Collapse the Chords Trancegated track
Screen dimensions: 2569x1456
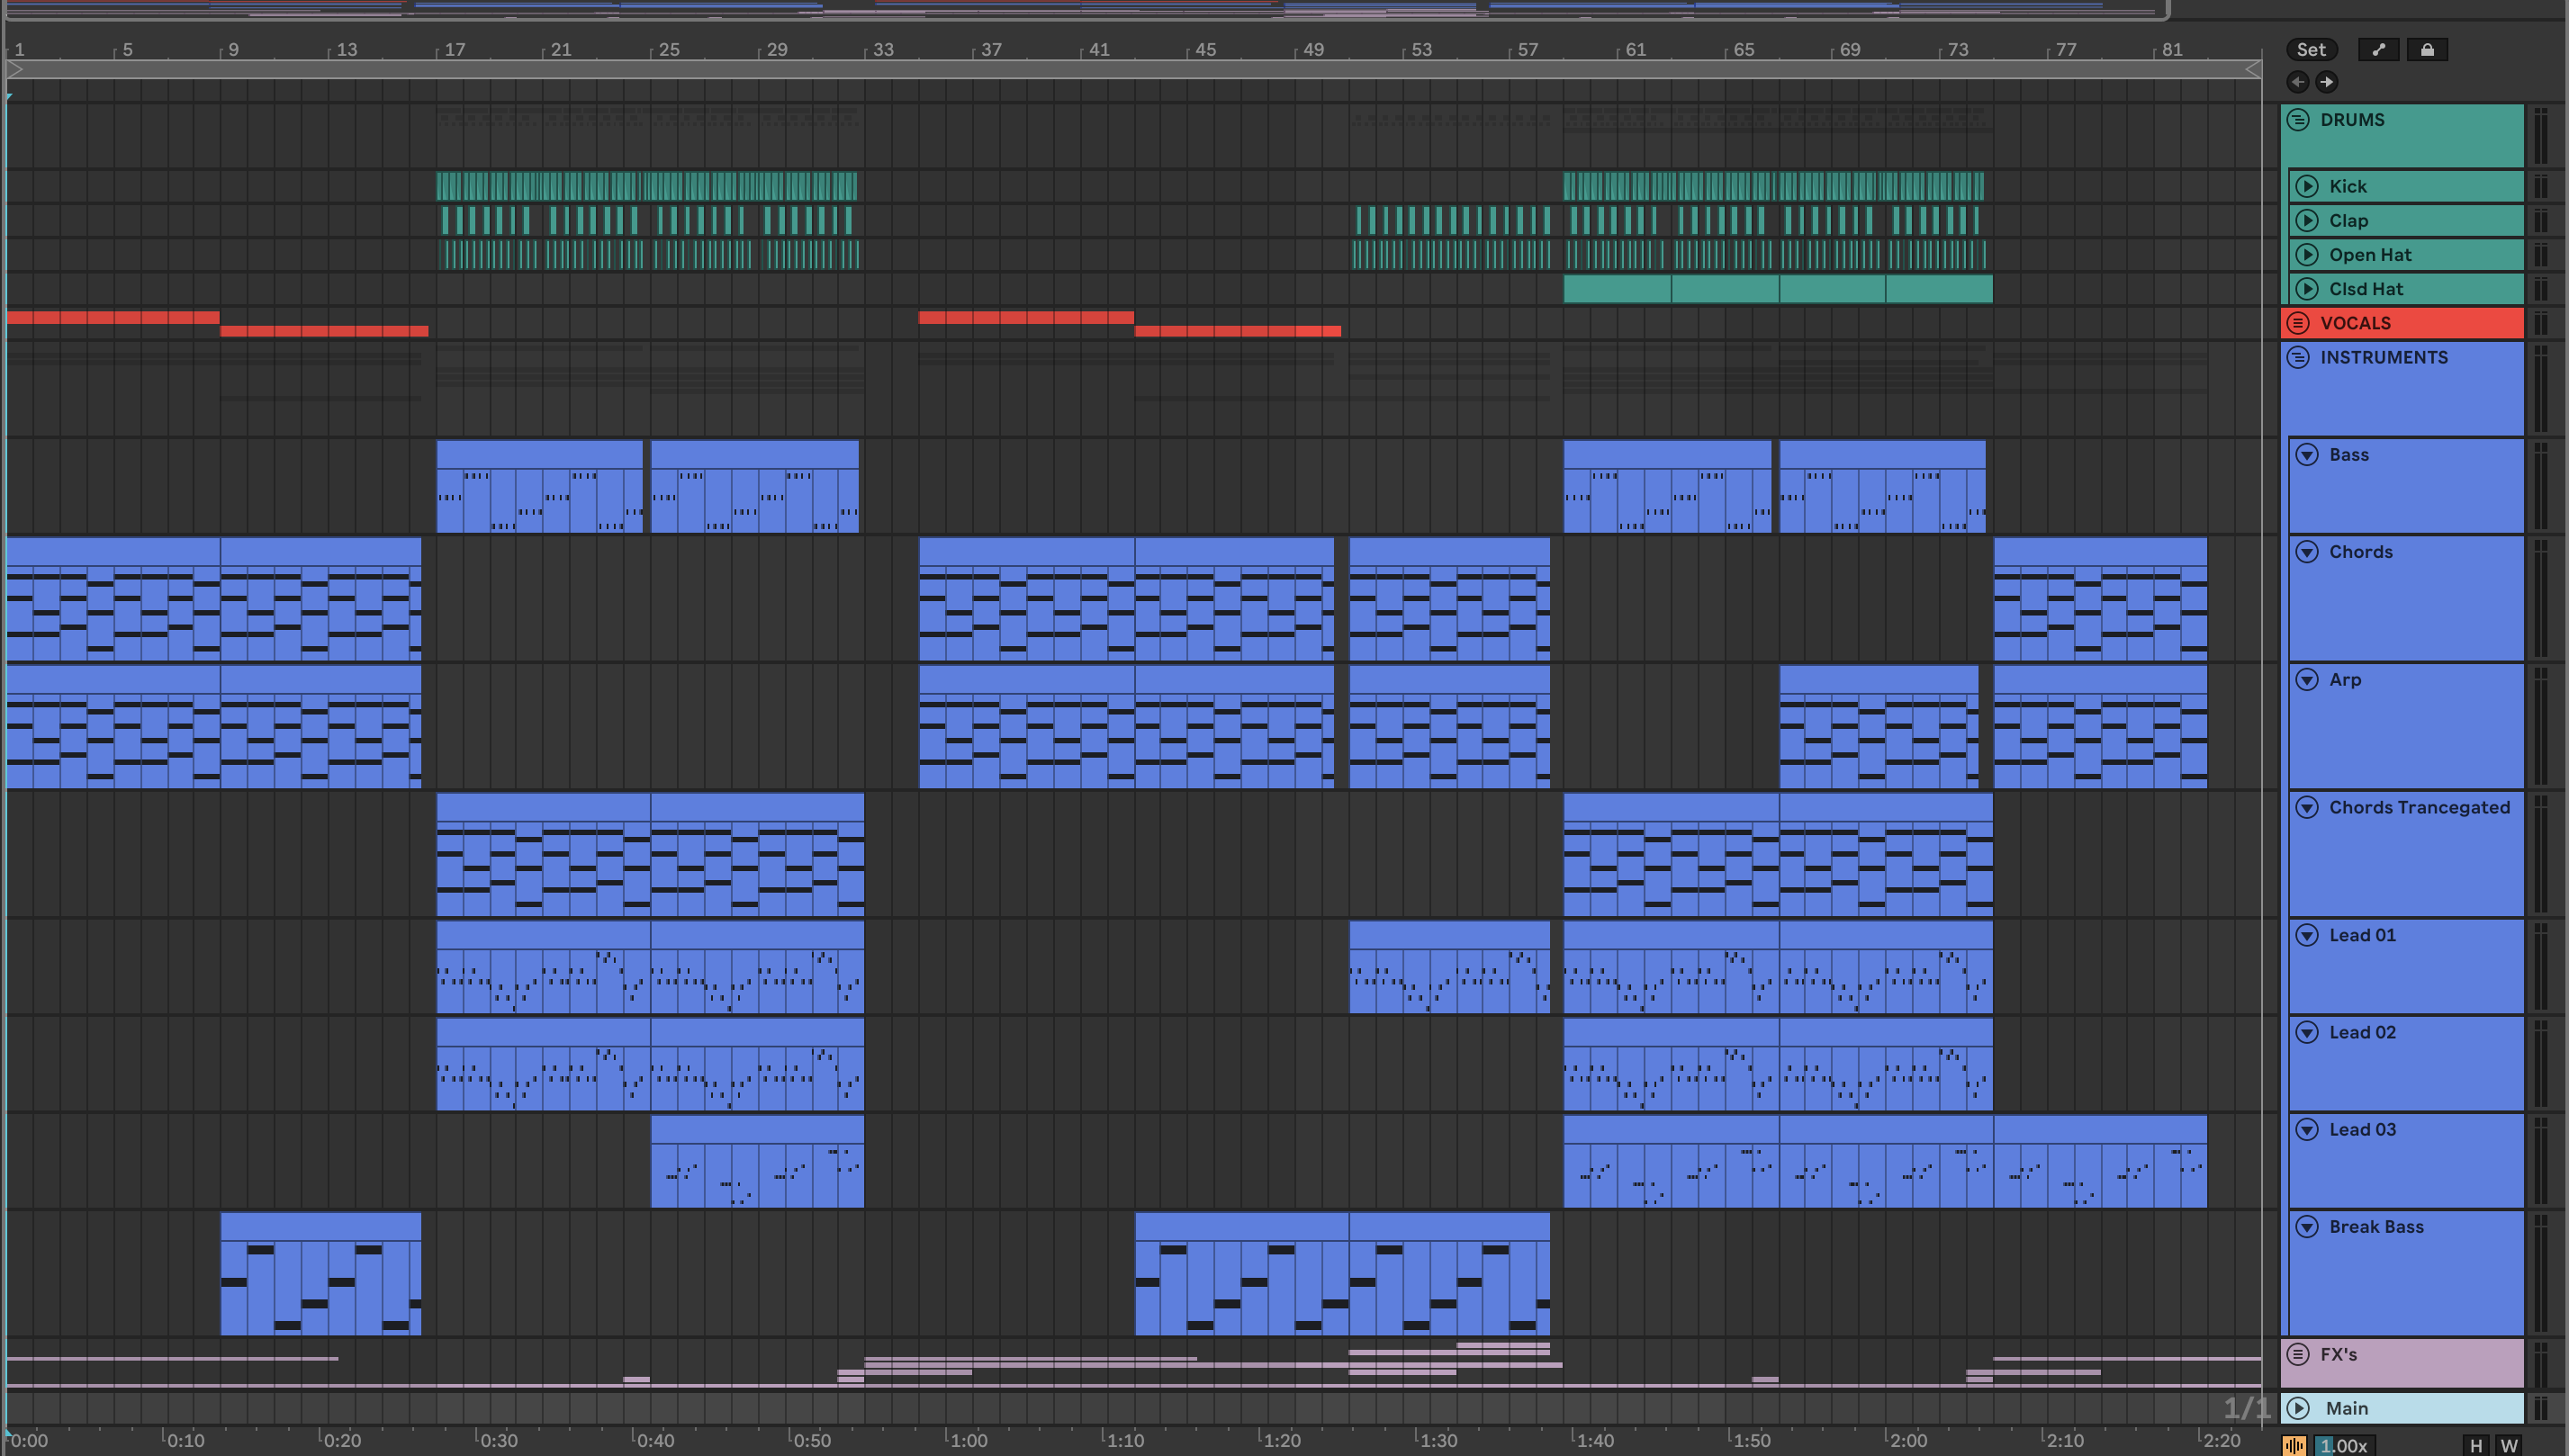(2307, 807)
